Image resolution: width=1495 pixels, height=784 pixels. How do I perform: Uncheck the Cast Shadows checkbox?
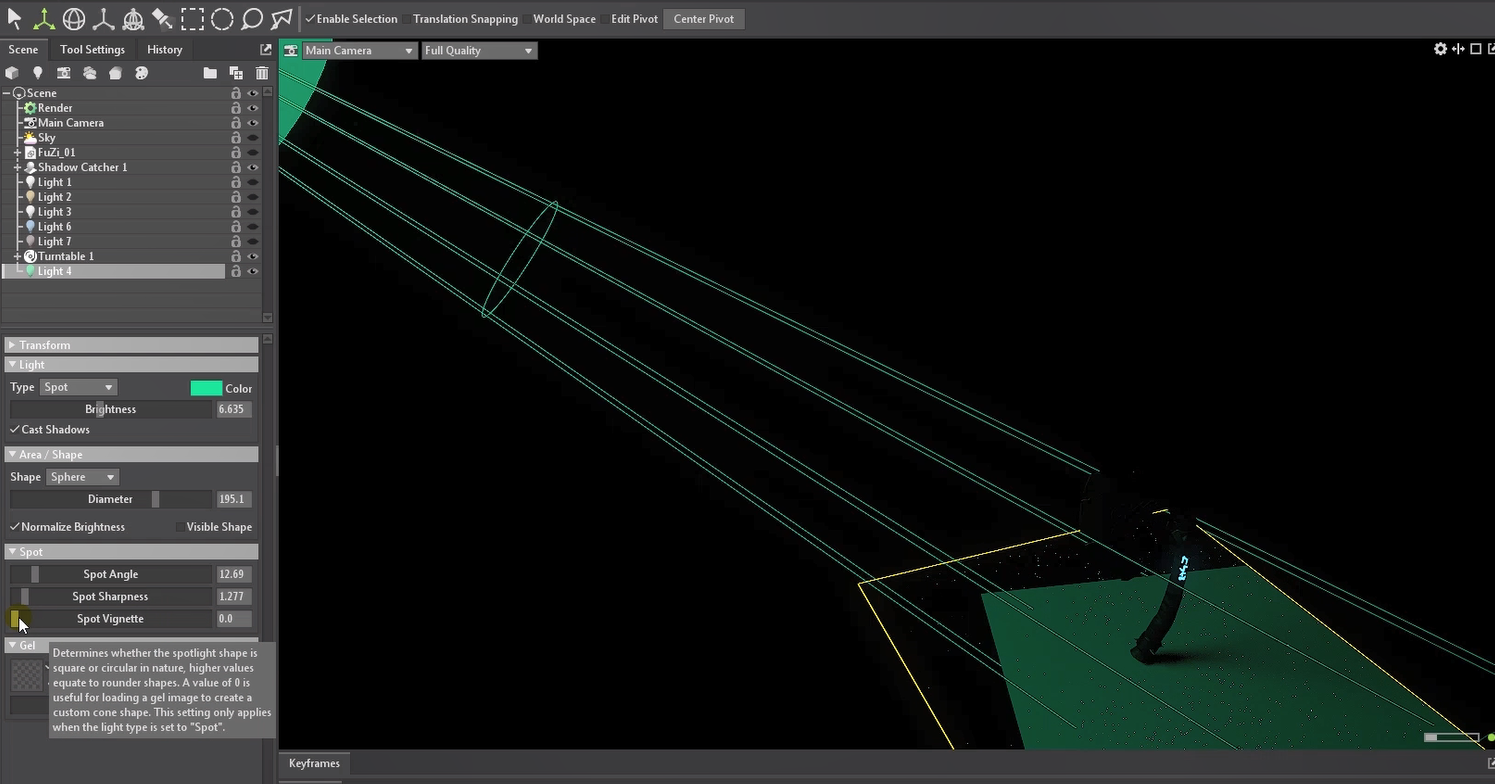15,429
